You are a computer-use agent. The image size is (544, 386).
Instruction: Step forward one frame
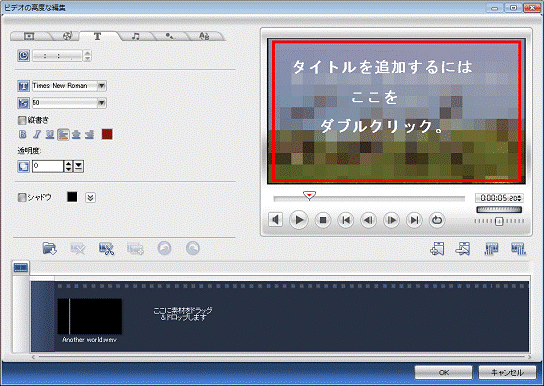[391, 220]
